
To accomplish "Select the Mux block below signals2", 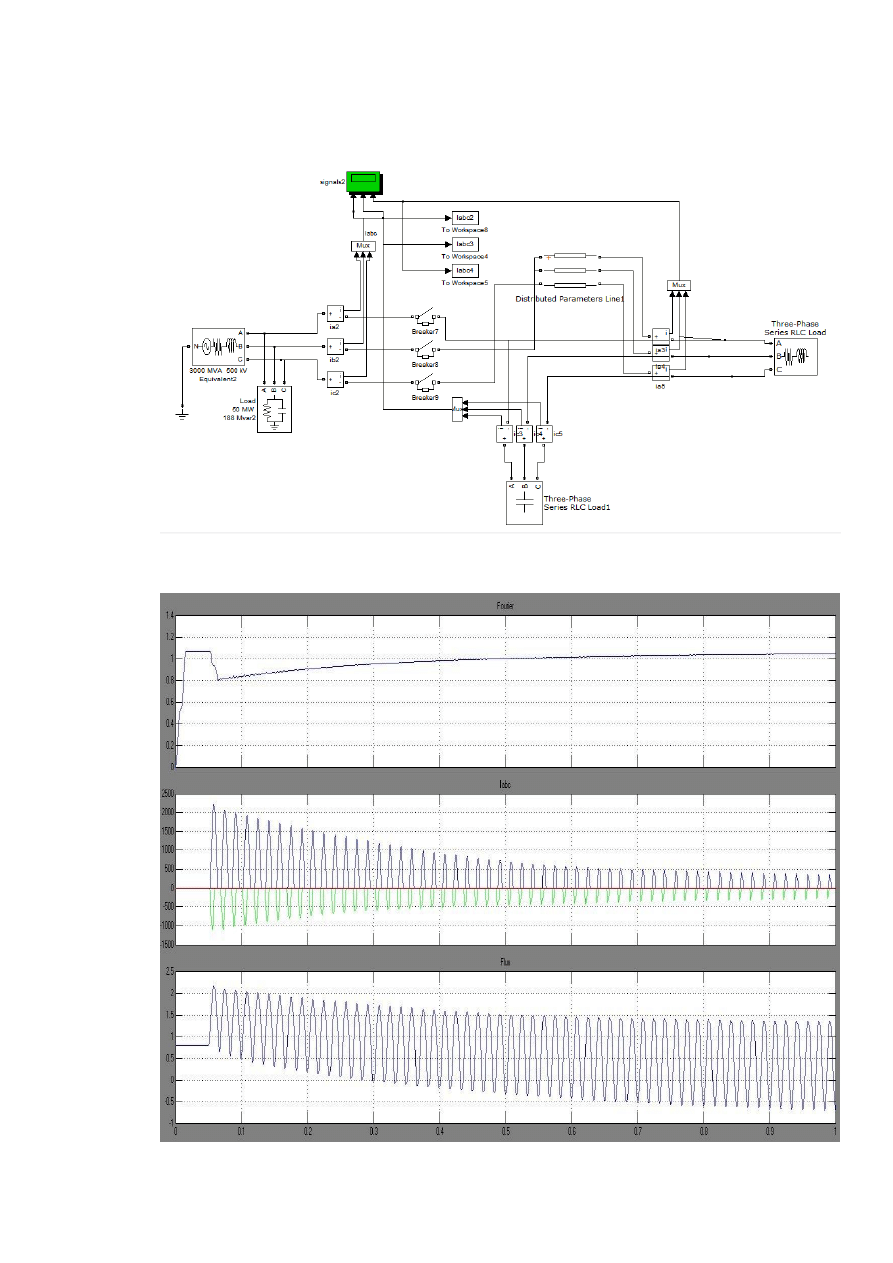I will pyautogui.click(x=363, y=245).
